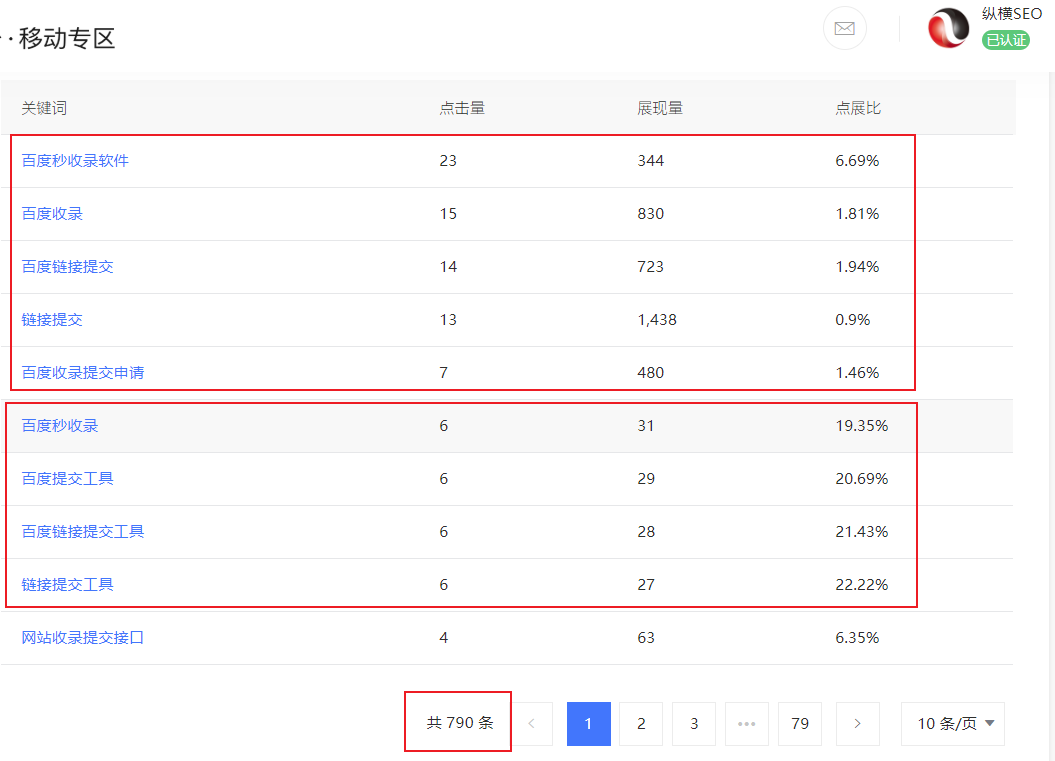
Task: Open the 10 条/页 page size dropdown
Action: (x=953, y=724)
